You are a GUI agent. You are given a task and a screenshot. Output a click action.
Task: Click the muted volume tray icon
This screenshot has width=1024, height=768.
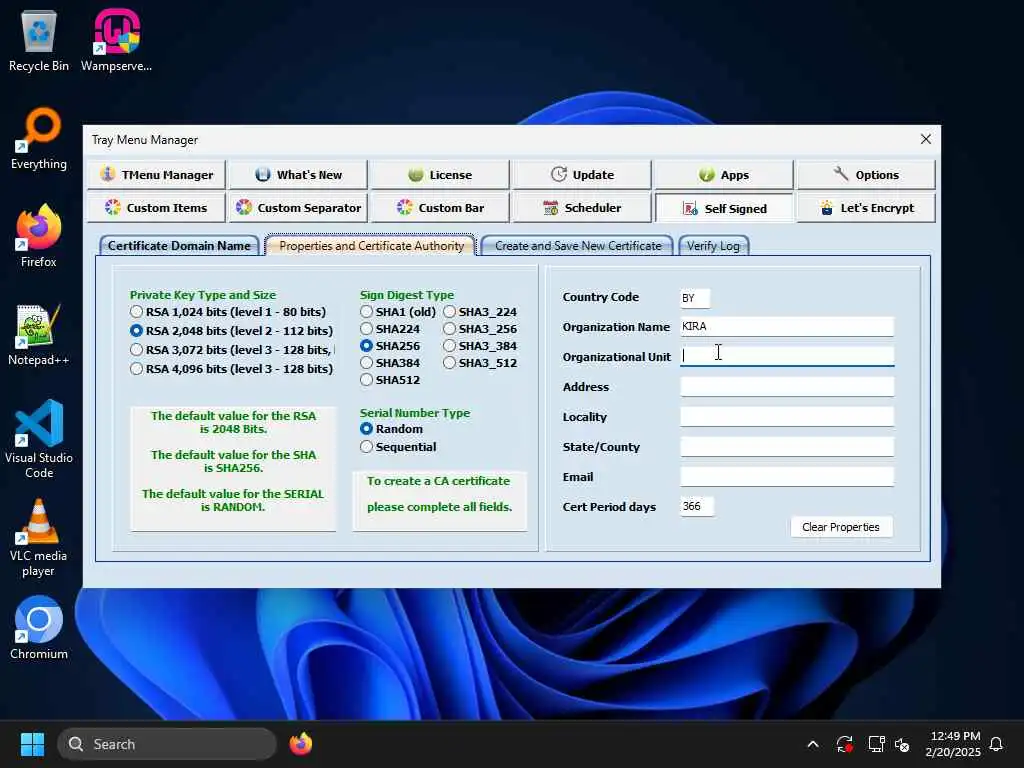(x=902, y=744)
